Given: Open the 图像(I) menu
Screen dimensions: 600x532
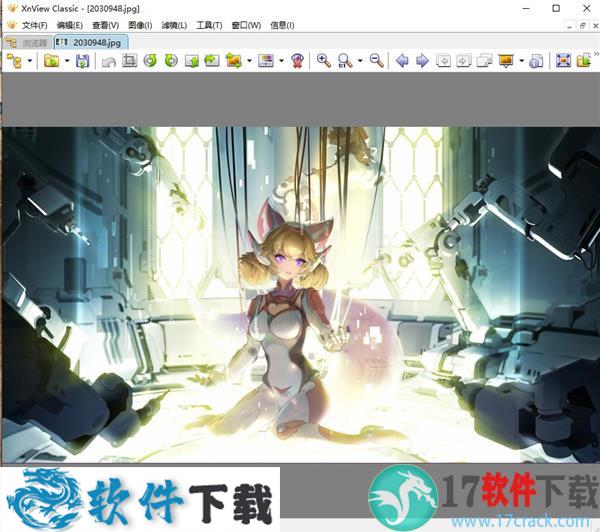Looking at the screenshot, I should (140, 25).
